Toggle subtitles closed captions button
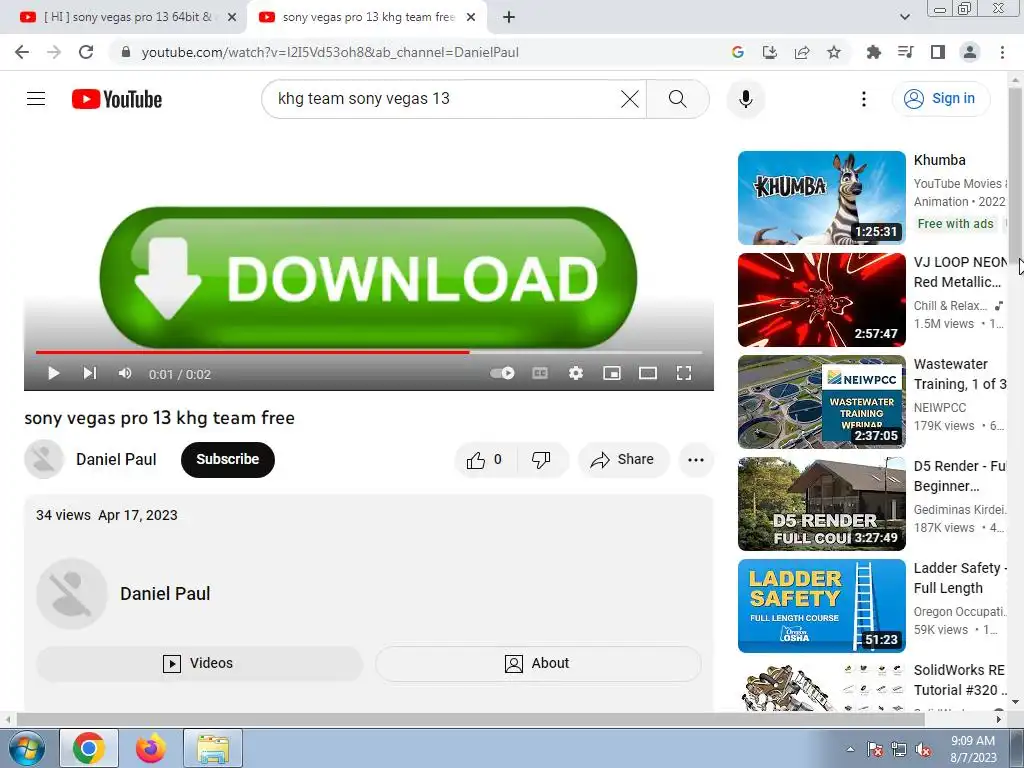 click(x=539, y=373)
